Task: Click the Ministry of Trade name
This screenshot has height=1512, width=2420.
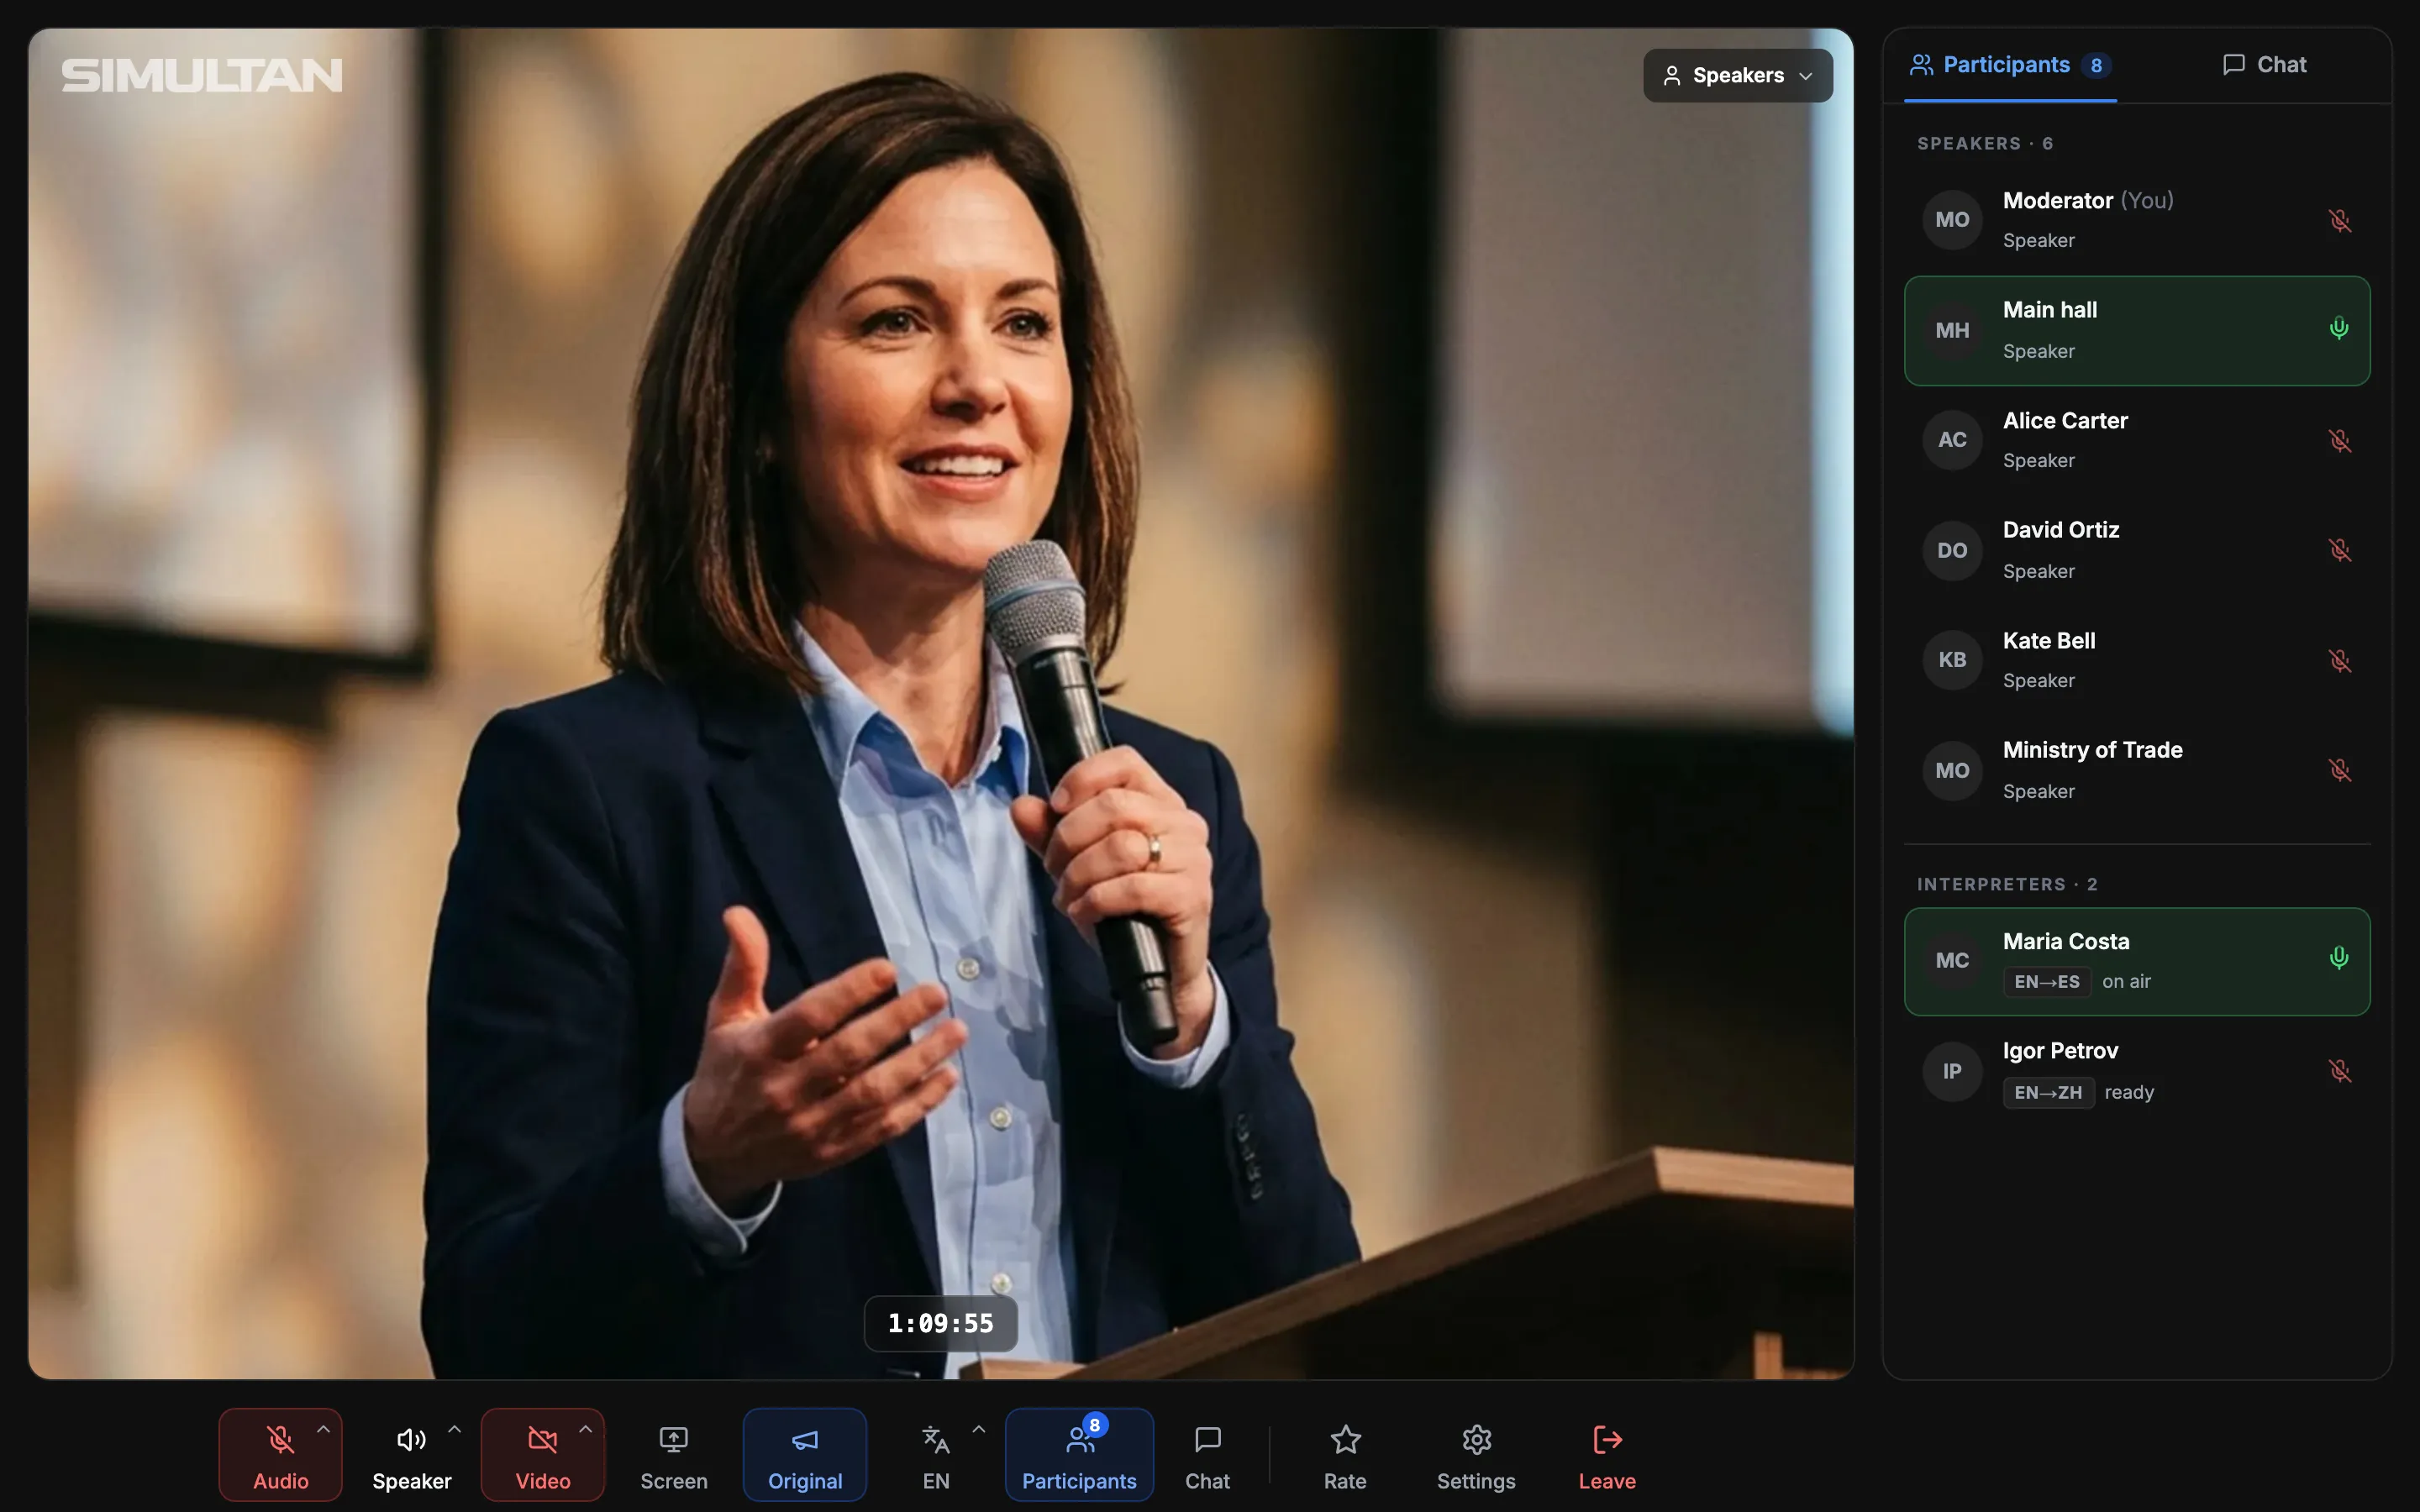Action: coord(2092,750)
